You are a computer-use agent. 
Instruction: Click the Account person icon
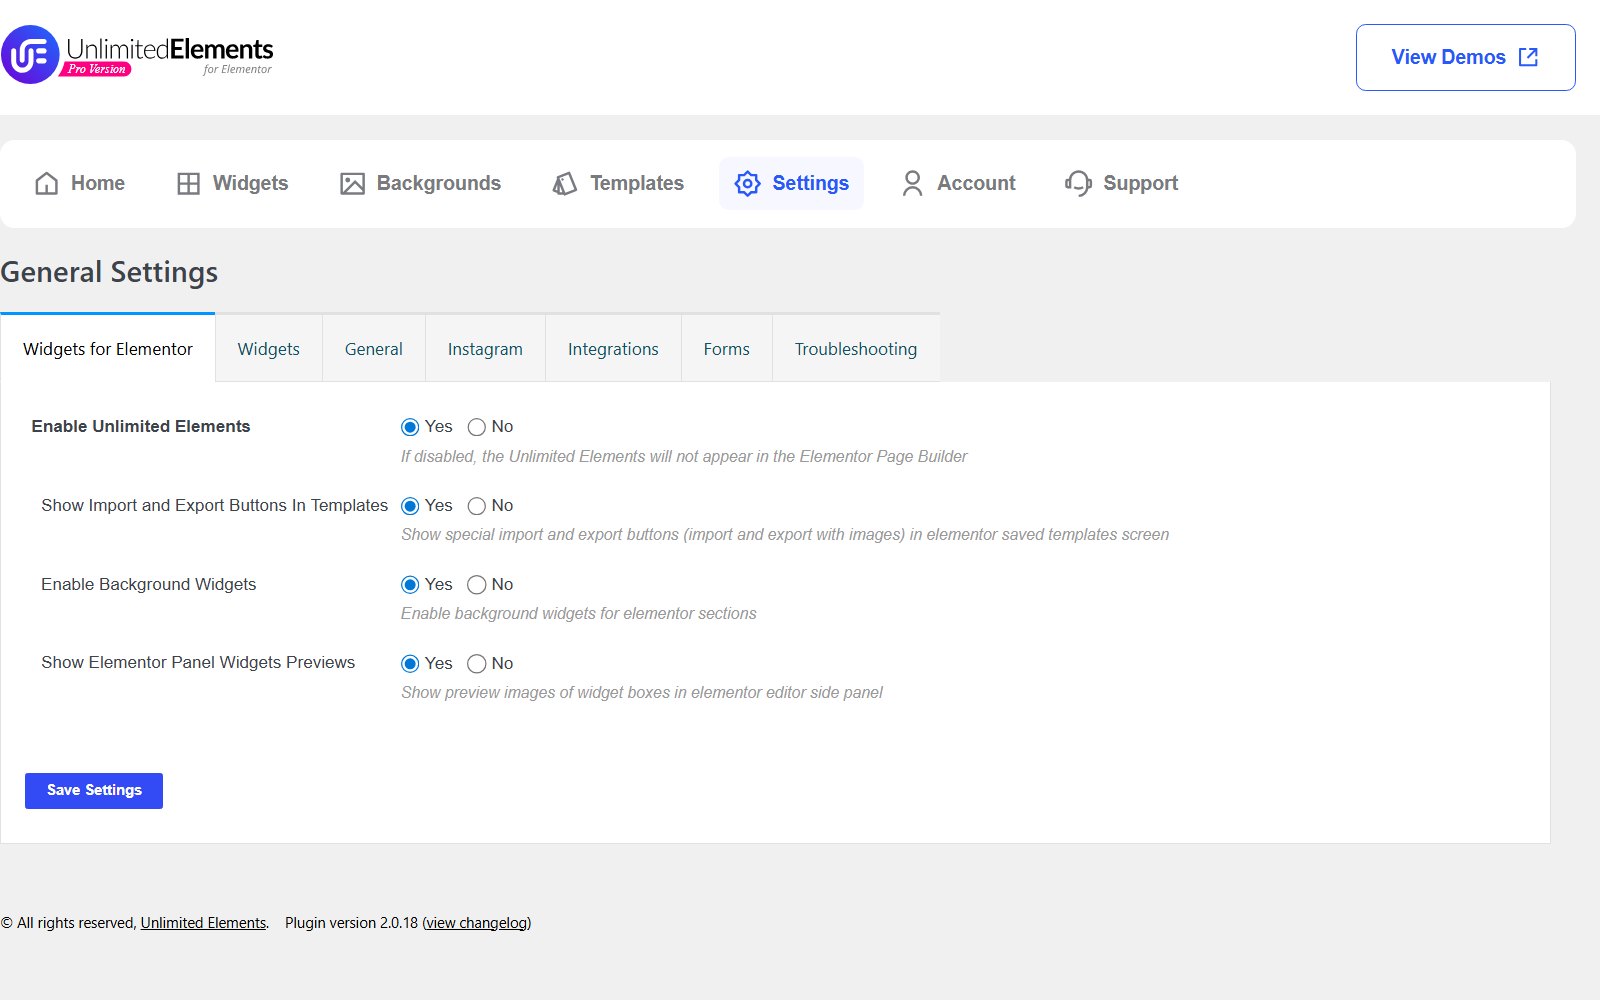pos(912,183)
